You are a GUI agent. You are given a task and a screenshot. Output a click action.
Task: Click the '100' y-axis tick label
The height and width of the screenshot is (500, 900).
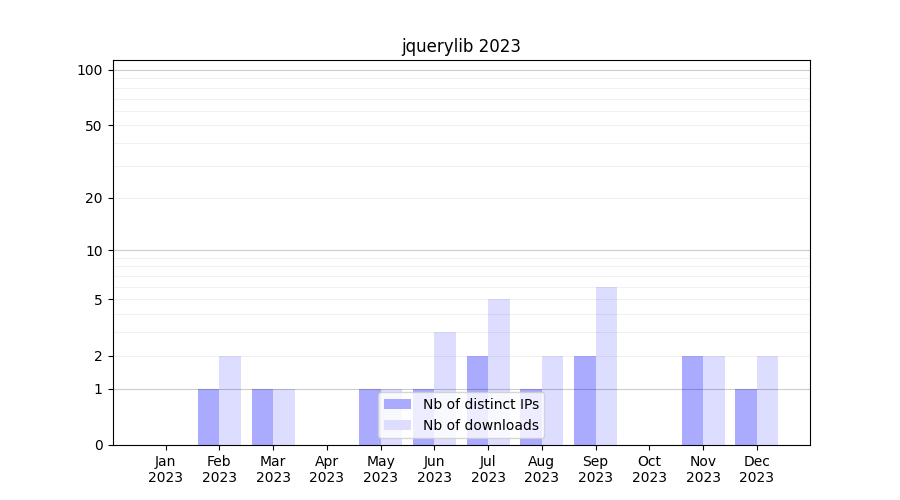pyautogui.click(x=90, y=70)
